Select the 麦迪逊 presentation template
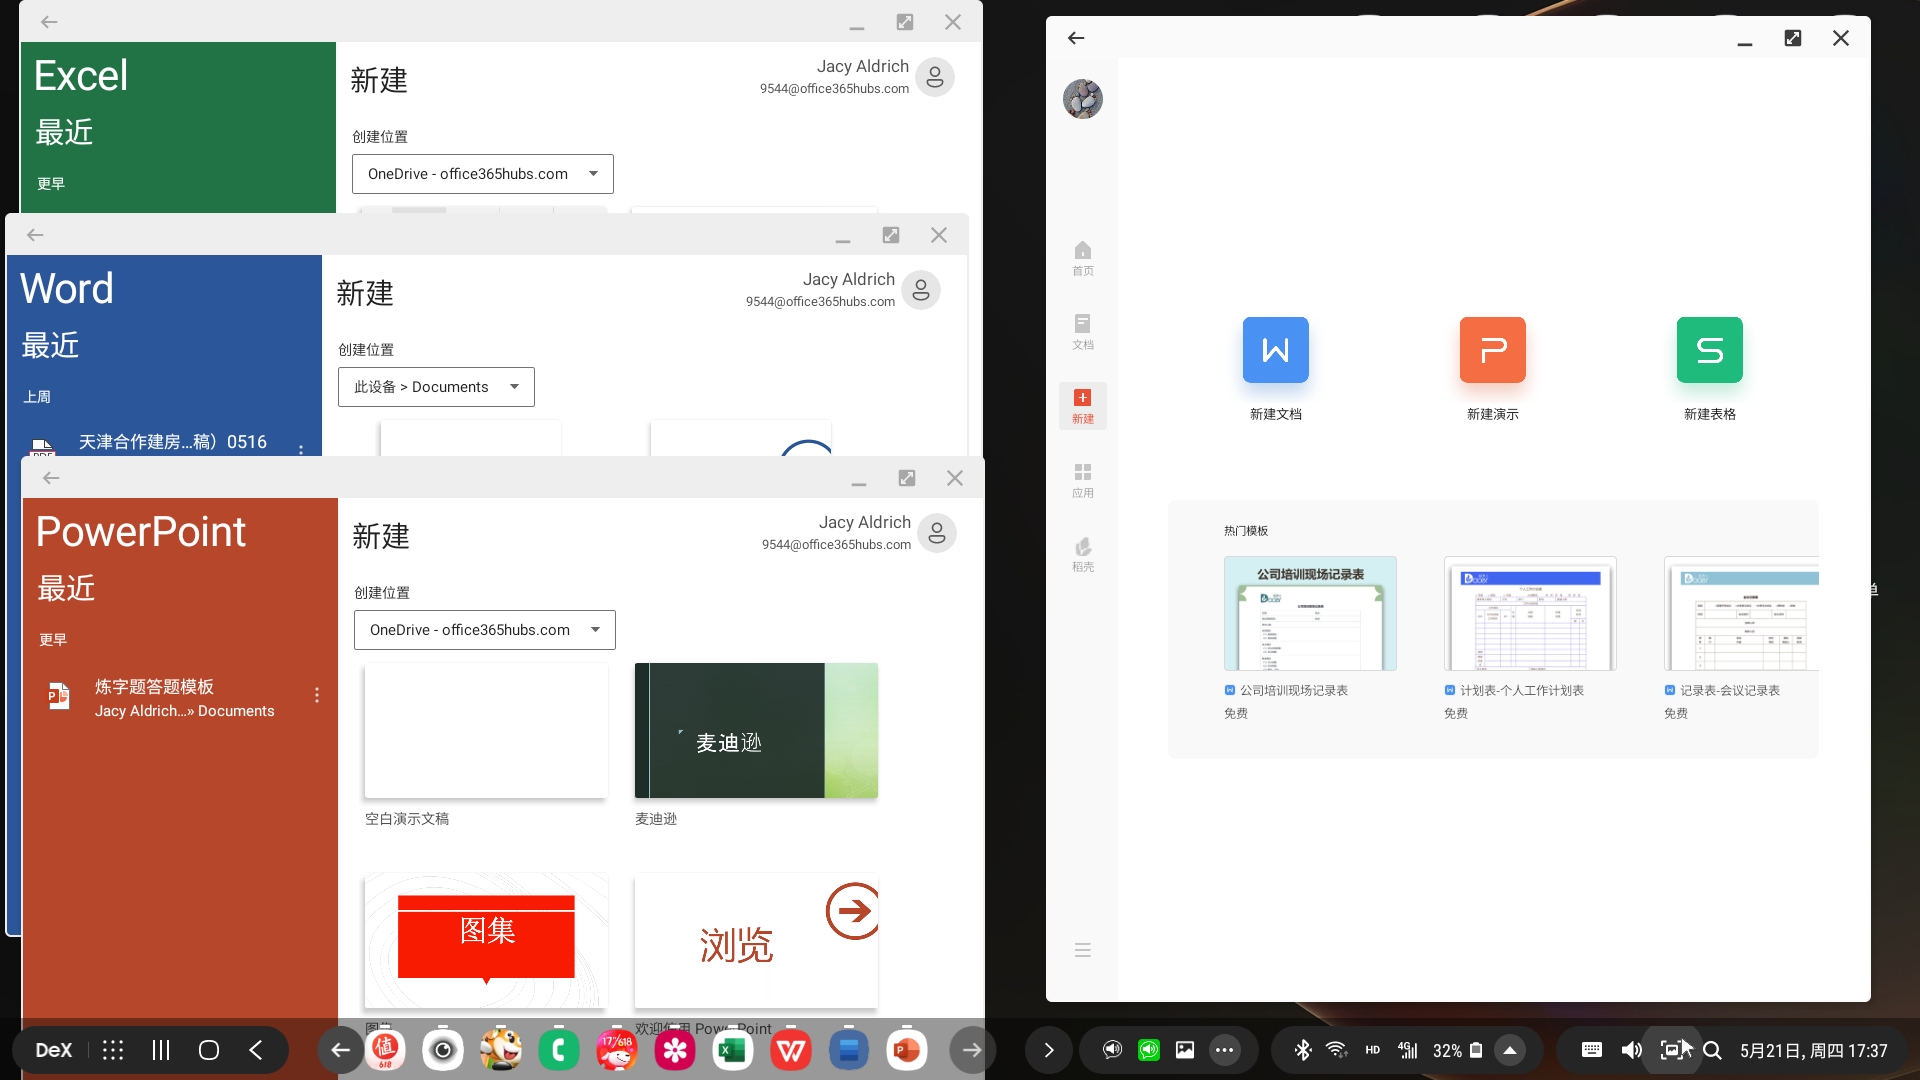Screen dimensions: 1920x1080 [756, 731]
